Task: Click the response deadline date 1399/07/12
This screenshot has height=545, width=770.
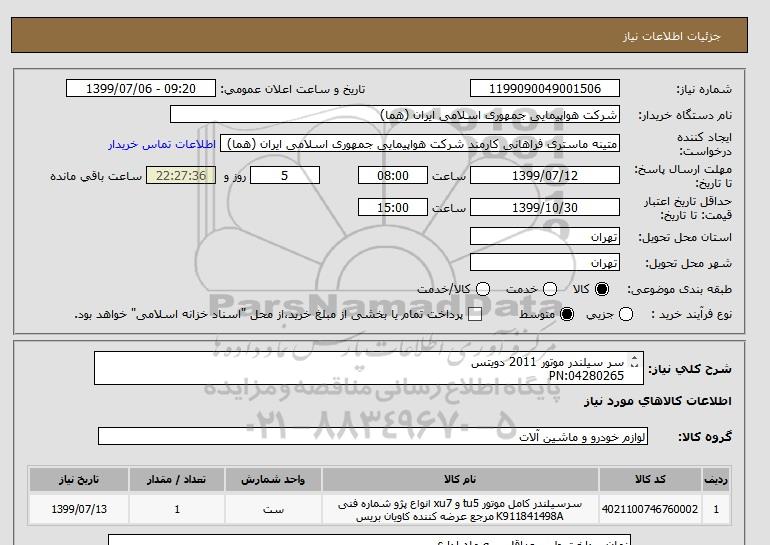Action: click(x=545, y=175)
